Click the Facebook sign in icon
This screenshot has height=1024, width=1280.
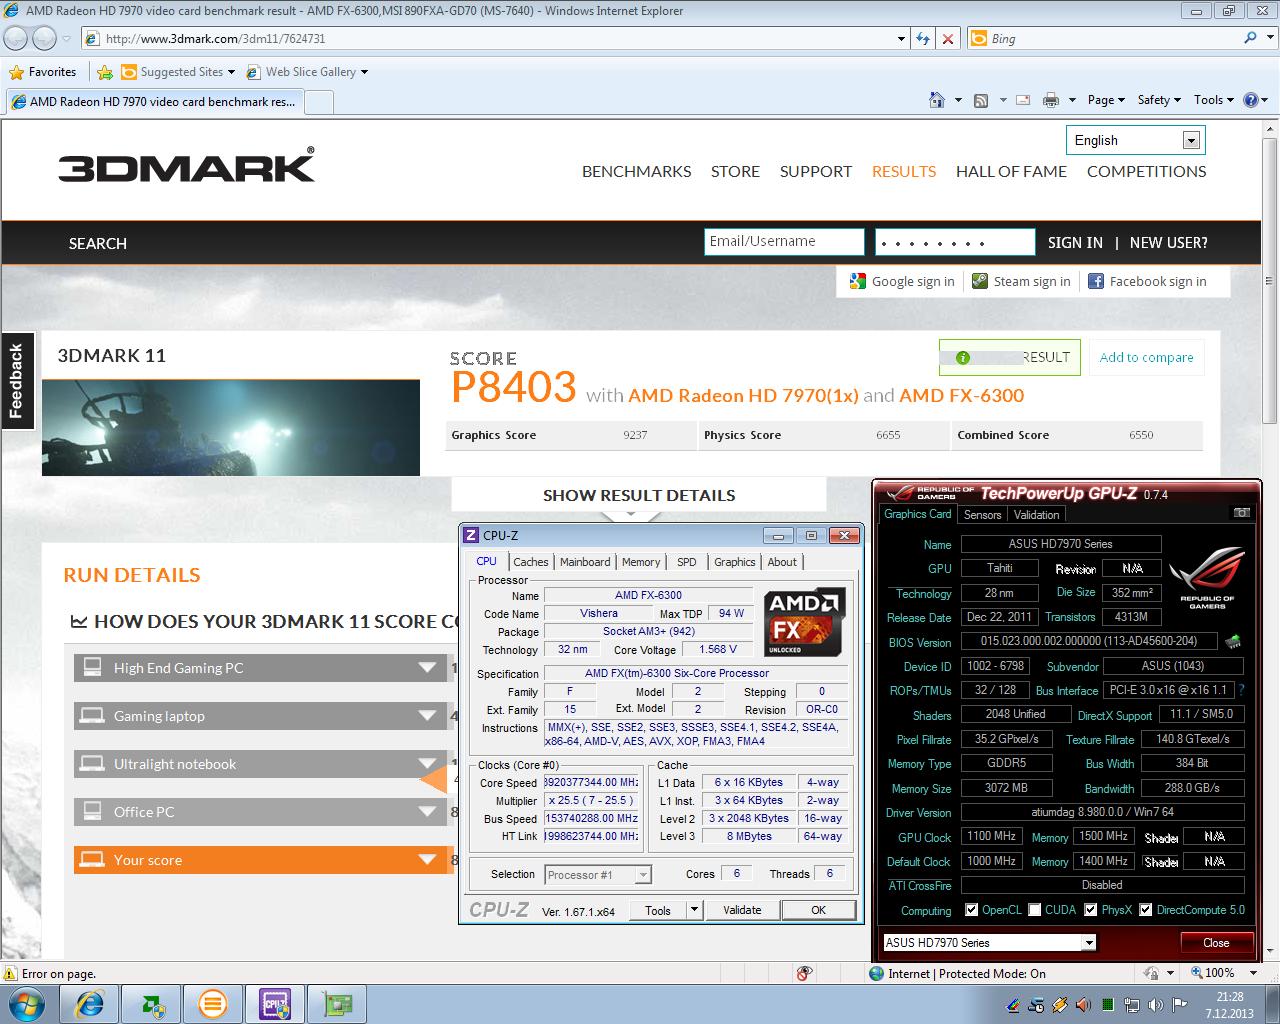pos(1096,282)
